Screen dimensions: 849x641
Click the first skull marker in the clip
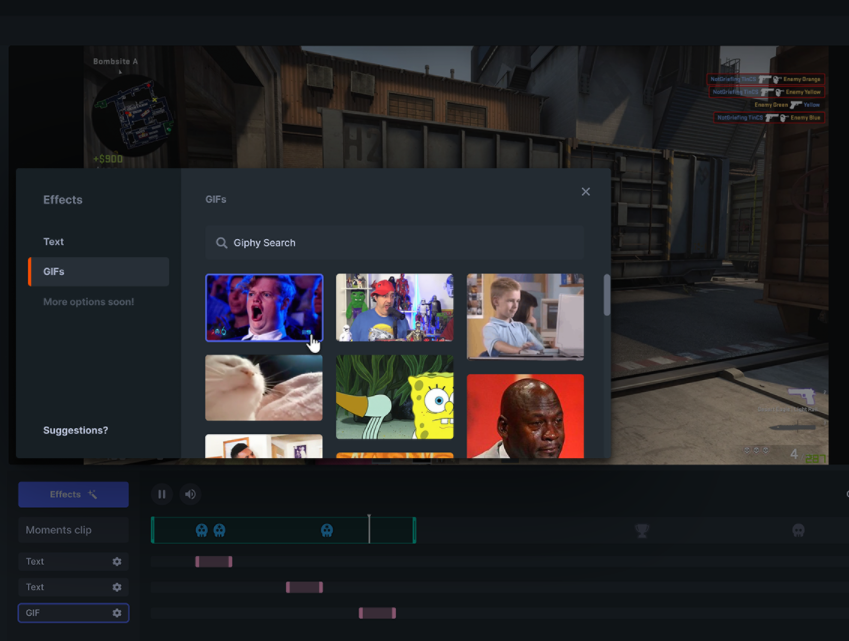202,530
